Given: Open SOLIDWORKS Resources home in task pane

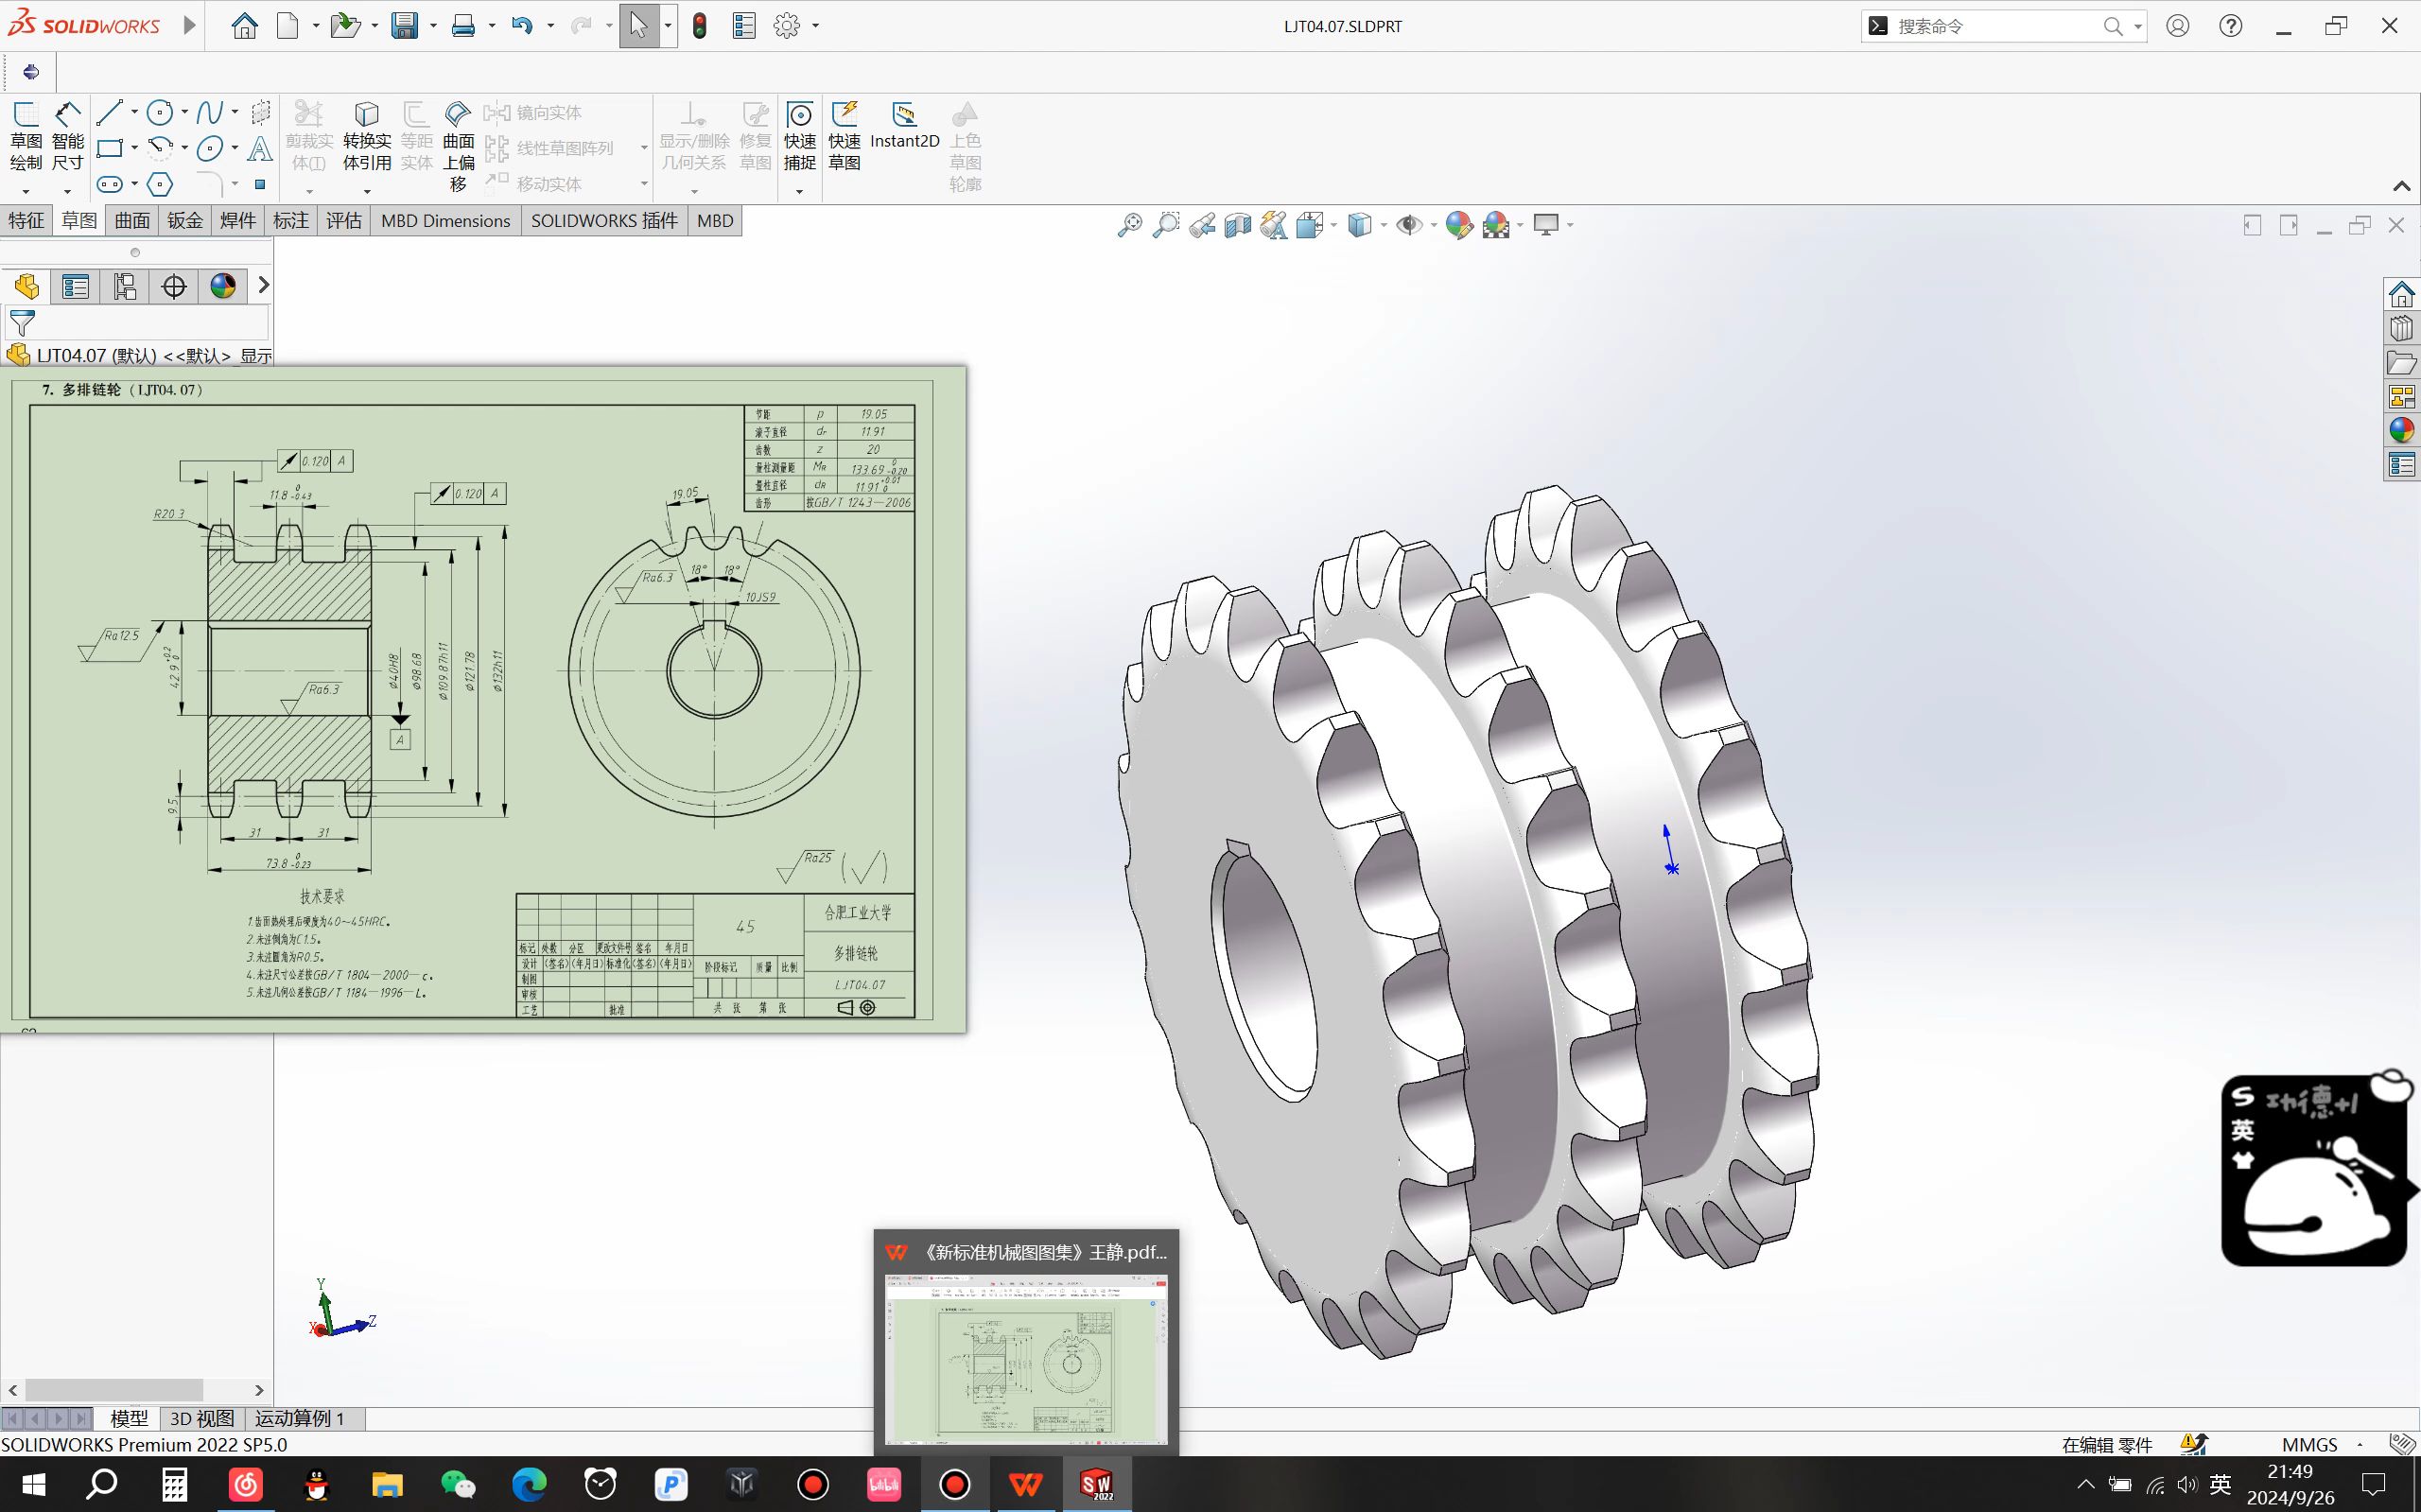Looking at the screenshot, I should (2402, 294).
